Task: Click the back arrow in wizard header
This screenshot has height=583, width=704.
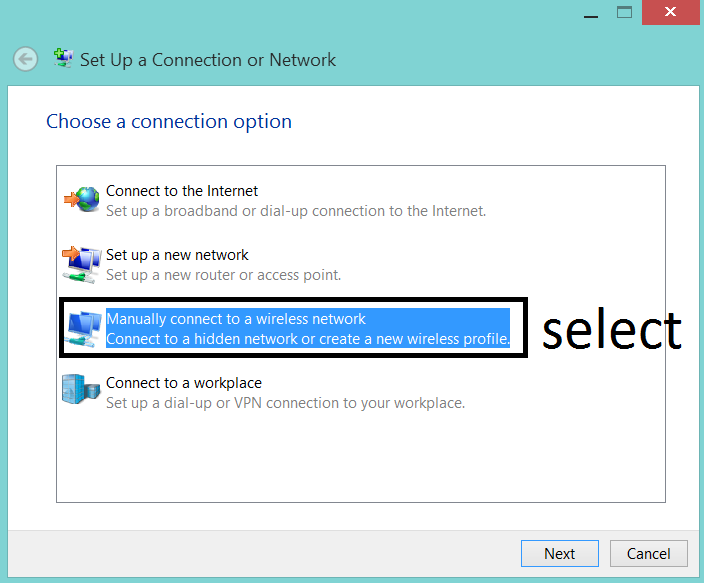Action: pos(25,59)
